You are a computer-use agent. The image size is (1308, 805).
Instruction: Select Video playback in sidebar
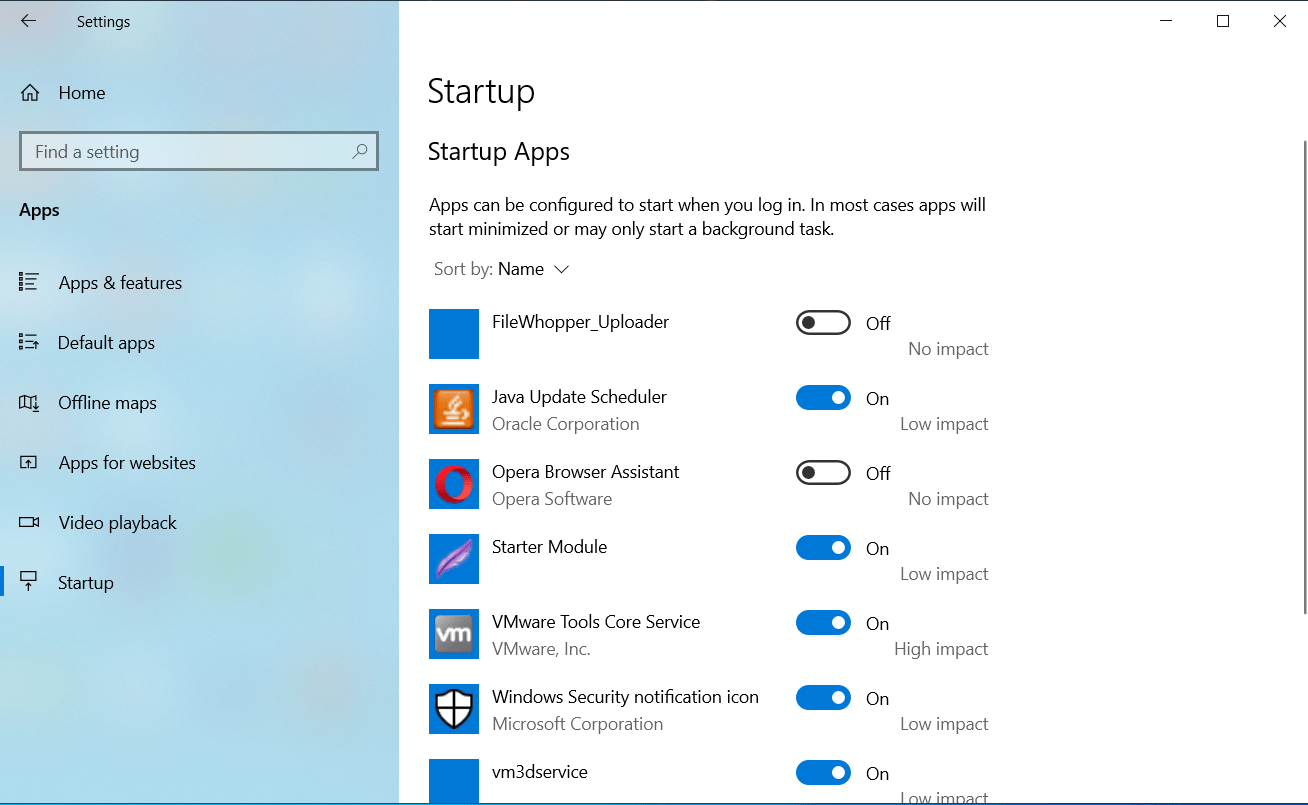117,523
